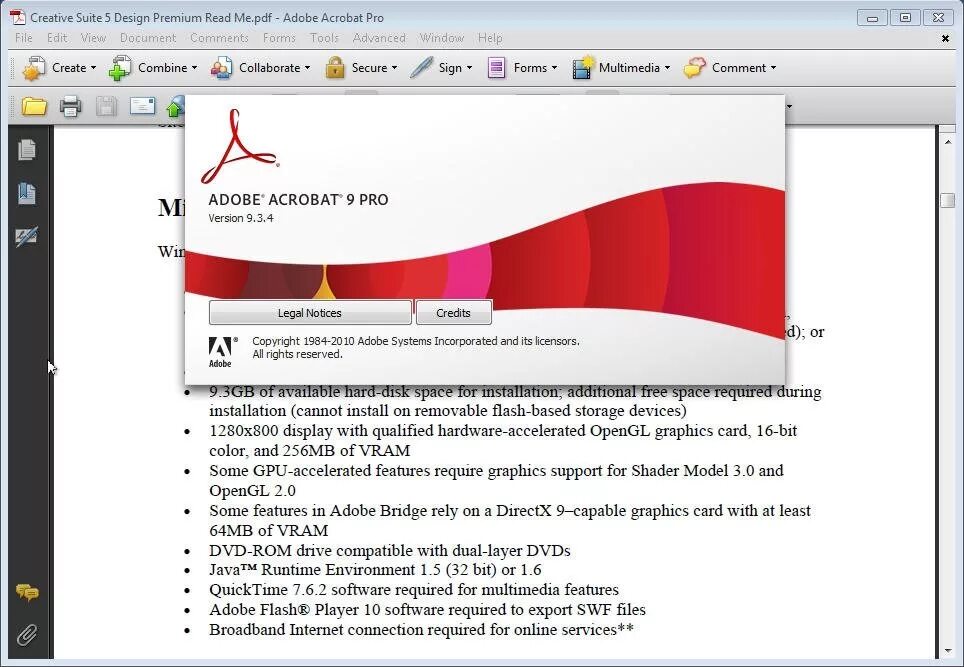The image size is (964, 667).
Task: Print the document using the printer icon
Action: (x=70, y=107)
